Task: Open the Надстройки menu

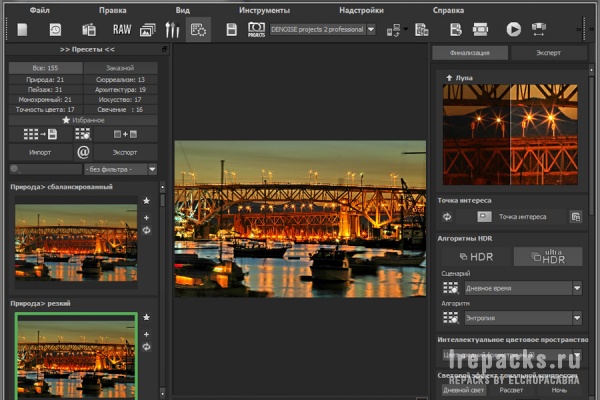Action: point(361,10)
